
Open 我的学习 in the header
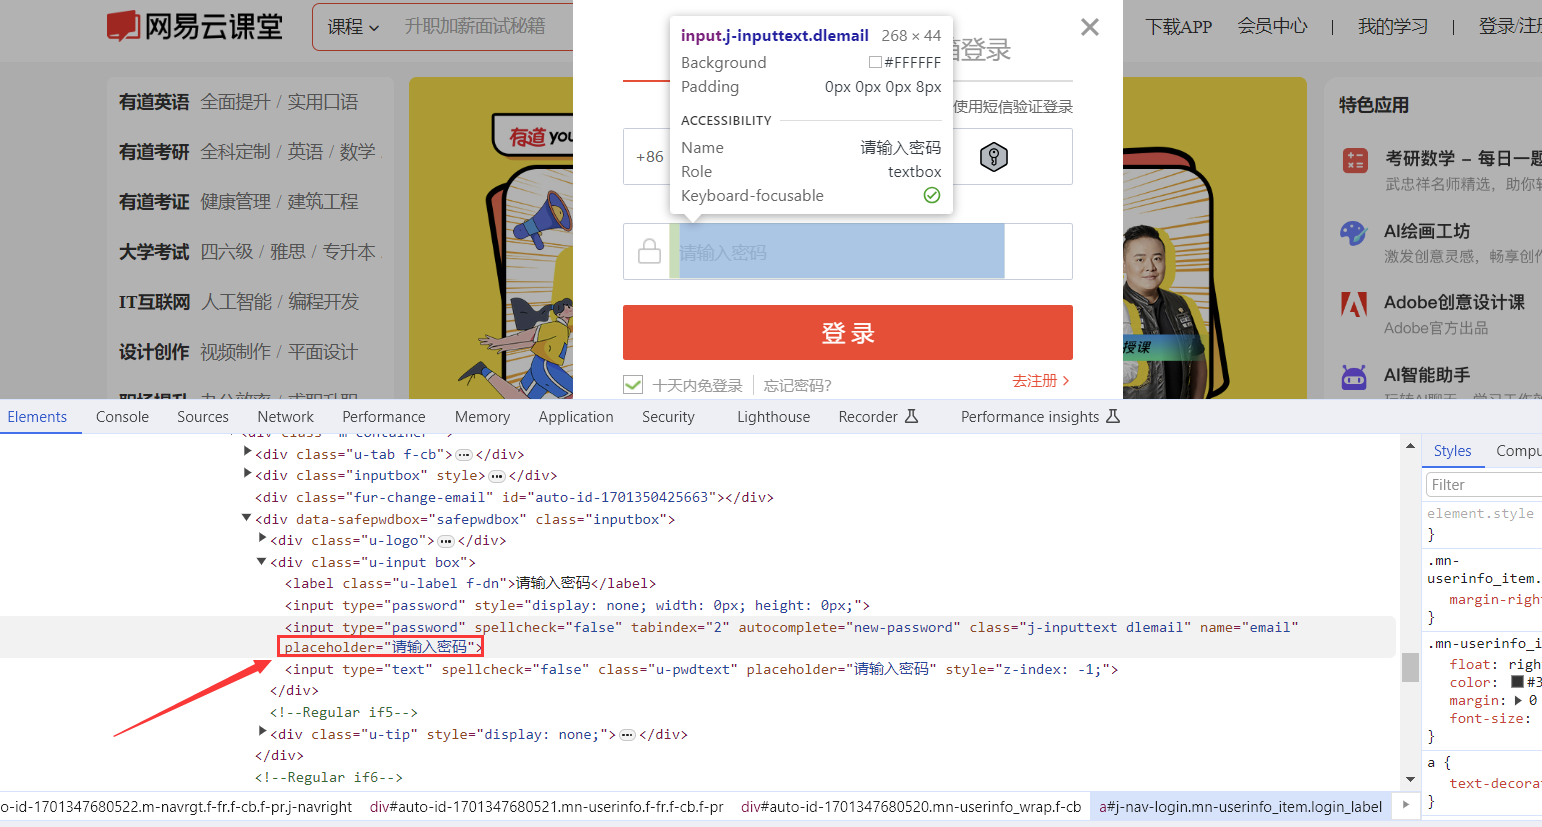1393,26
